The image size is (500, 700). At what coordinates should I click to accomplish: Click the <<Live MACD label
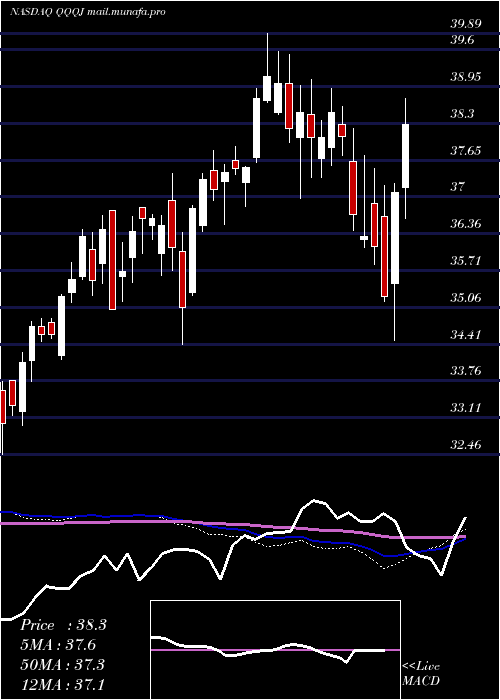[x=421, y=673]
